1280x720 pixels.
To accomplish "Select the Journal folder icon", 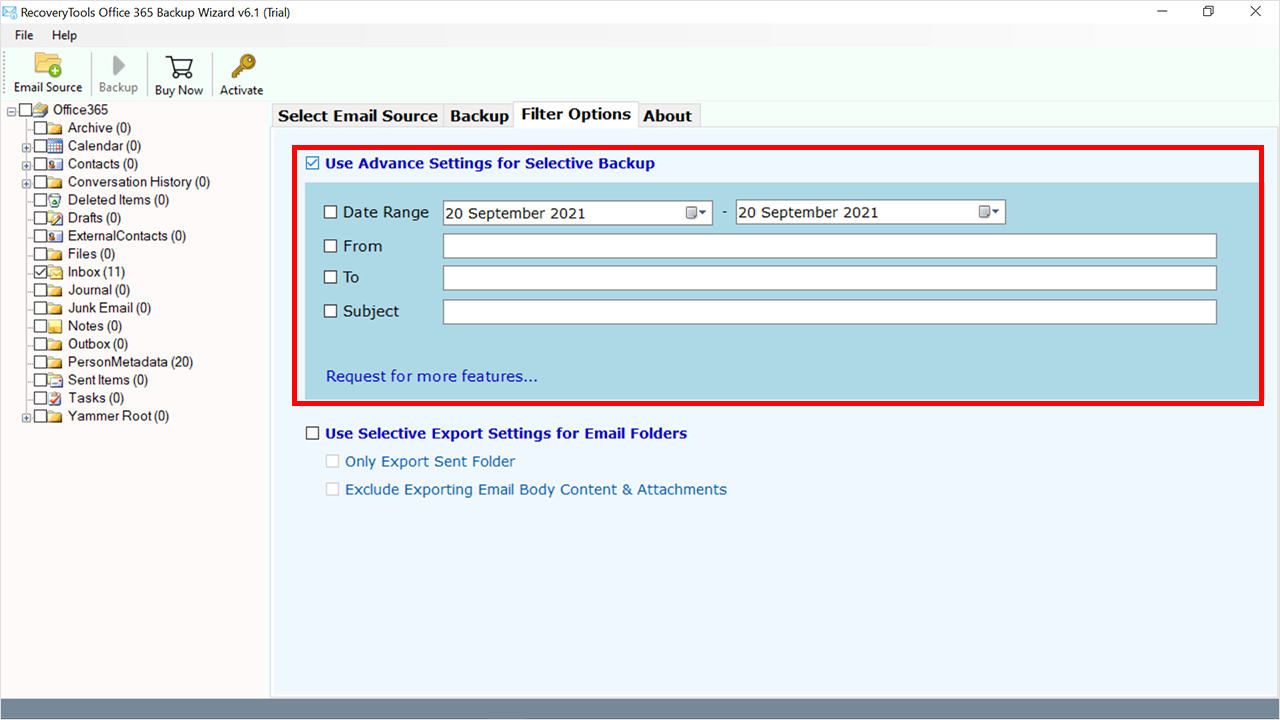I will (56, 290).
